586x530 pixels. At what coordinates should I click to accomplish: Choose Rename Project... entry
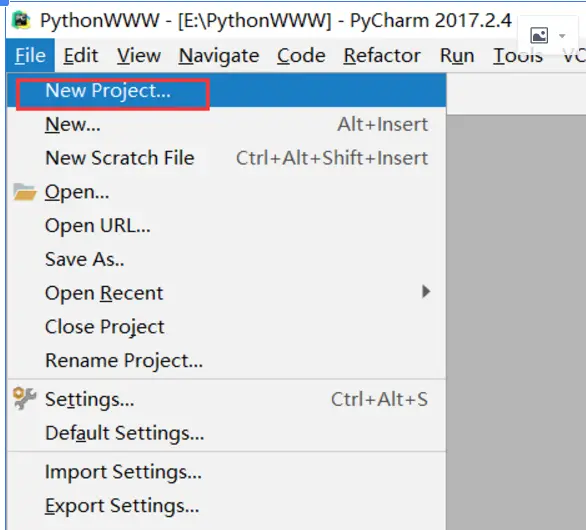click(x=226, y=361)
